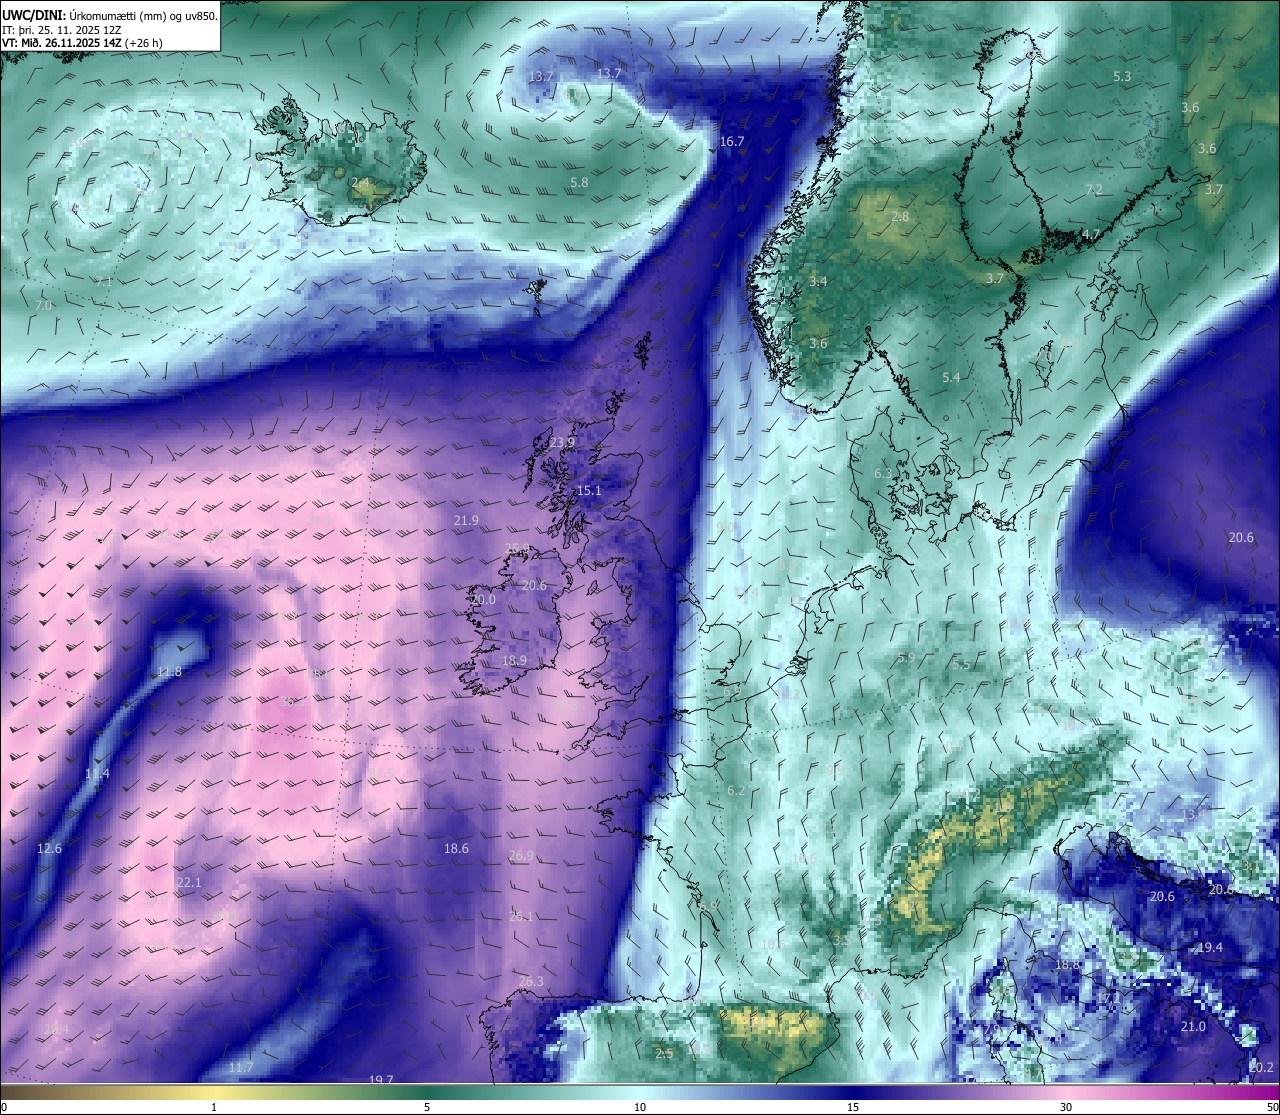
Task: Click the colour scale tick label 1
Action: (x=214, y=1107)
